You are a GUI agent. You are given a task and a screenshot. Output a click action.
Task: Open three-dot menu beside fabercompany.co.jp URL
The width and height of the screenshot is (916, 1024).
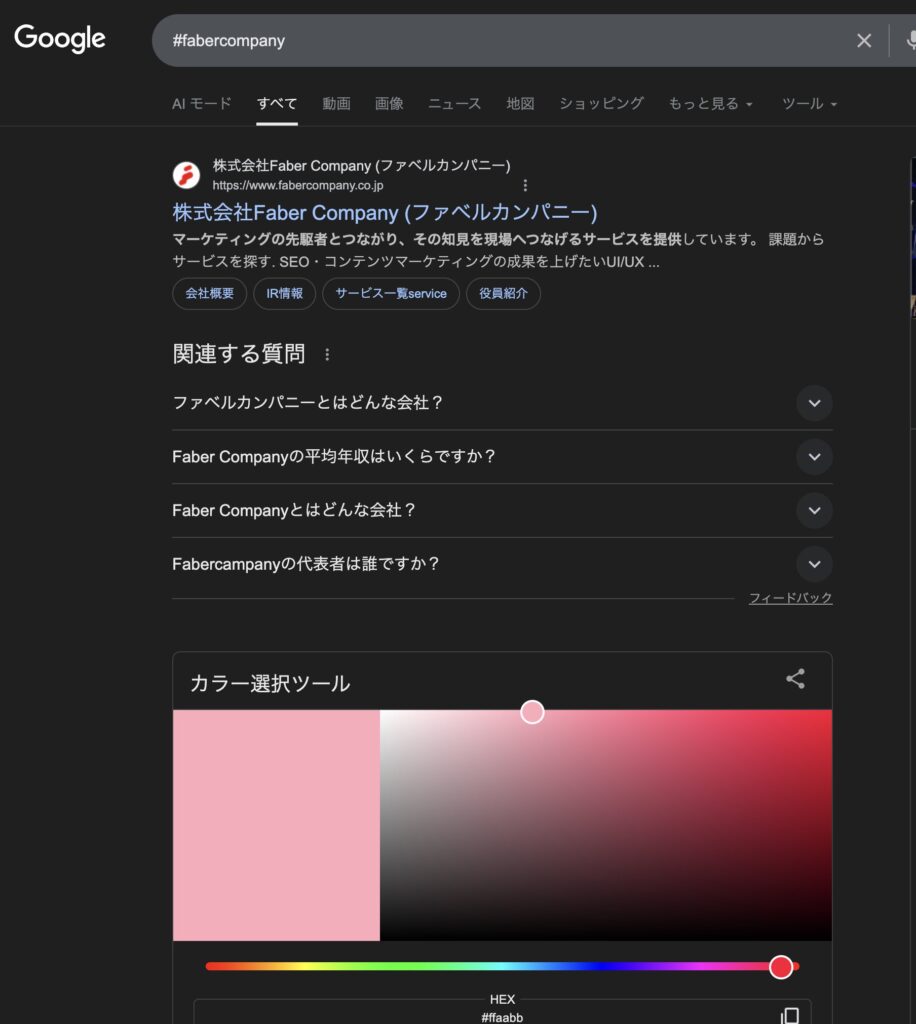(526, 185)
